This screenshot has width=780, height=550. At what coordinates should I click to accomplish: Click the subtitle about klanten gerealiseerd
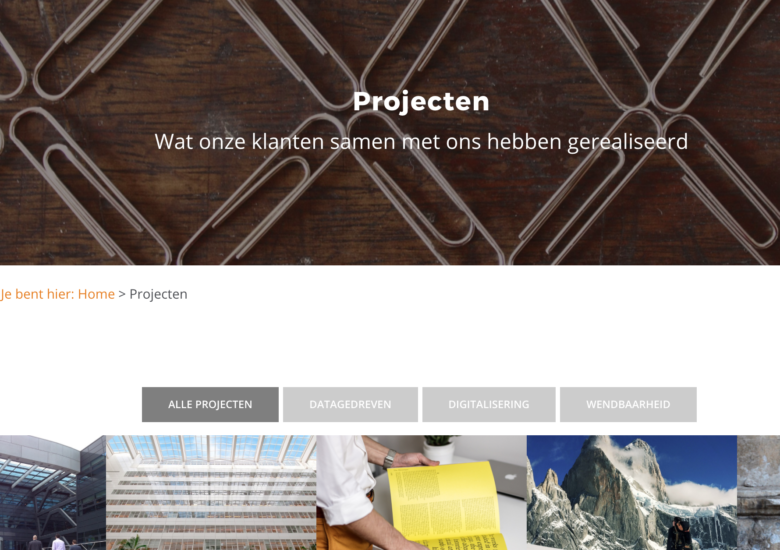pyautogui.click(x=421, y=142)
